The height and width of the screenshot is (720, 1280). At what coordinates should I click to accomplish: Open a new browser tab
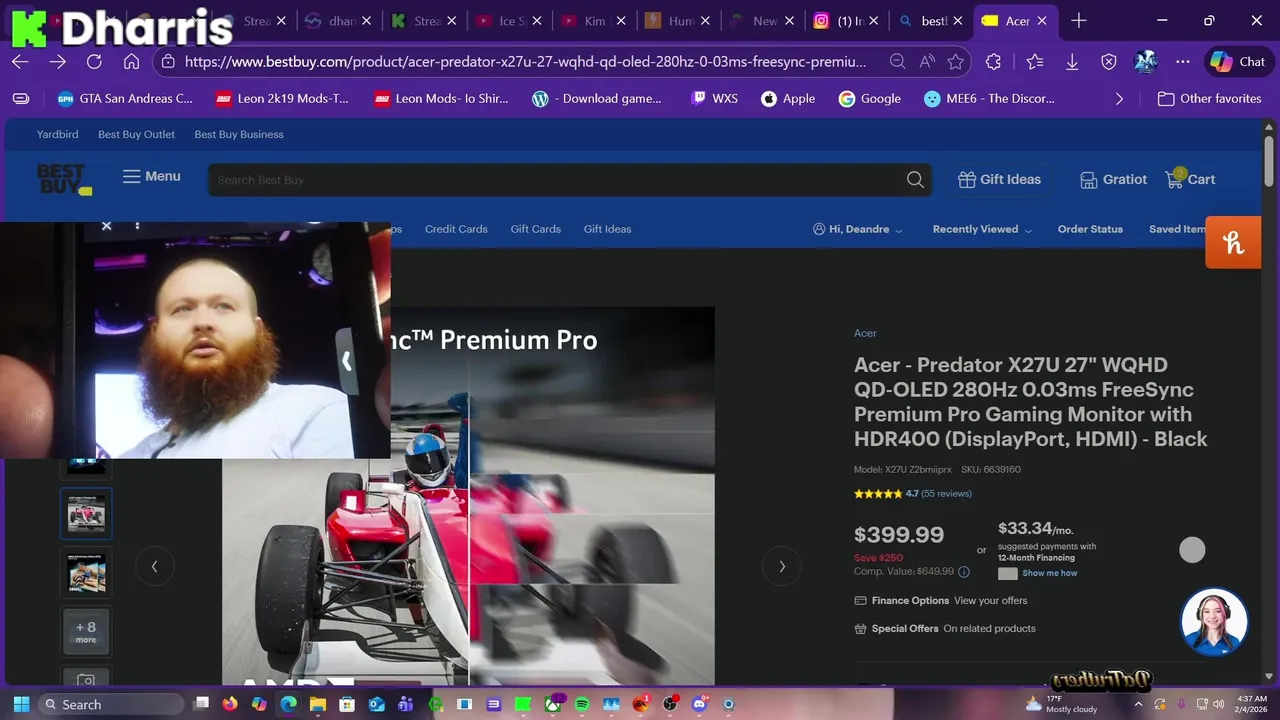(x=1079, y=21)
